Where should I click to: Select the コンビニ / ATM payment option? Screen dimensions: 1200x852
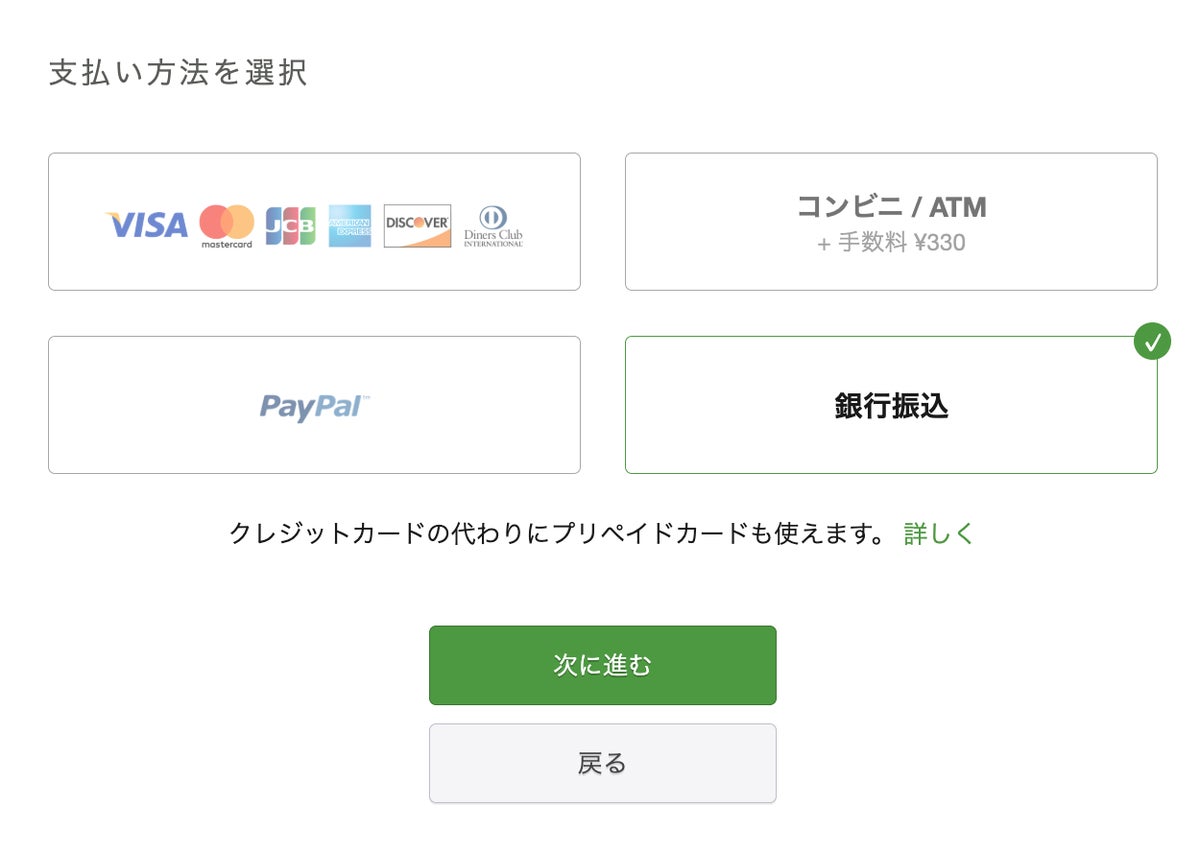click(x=891, y=222)
